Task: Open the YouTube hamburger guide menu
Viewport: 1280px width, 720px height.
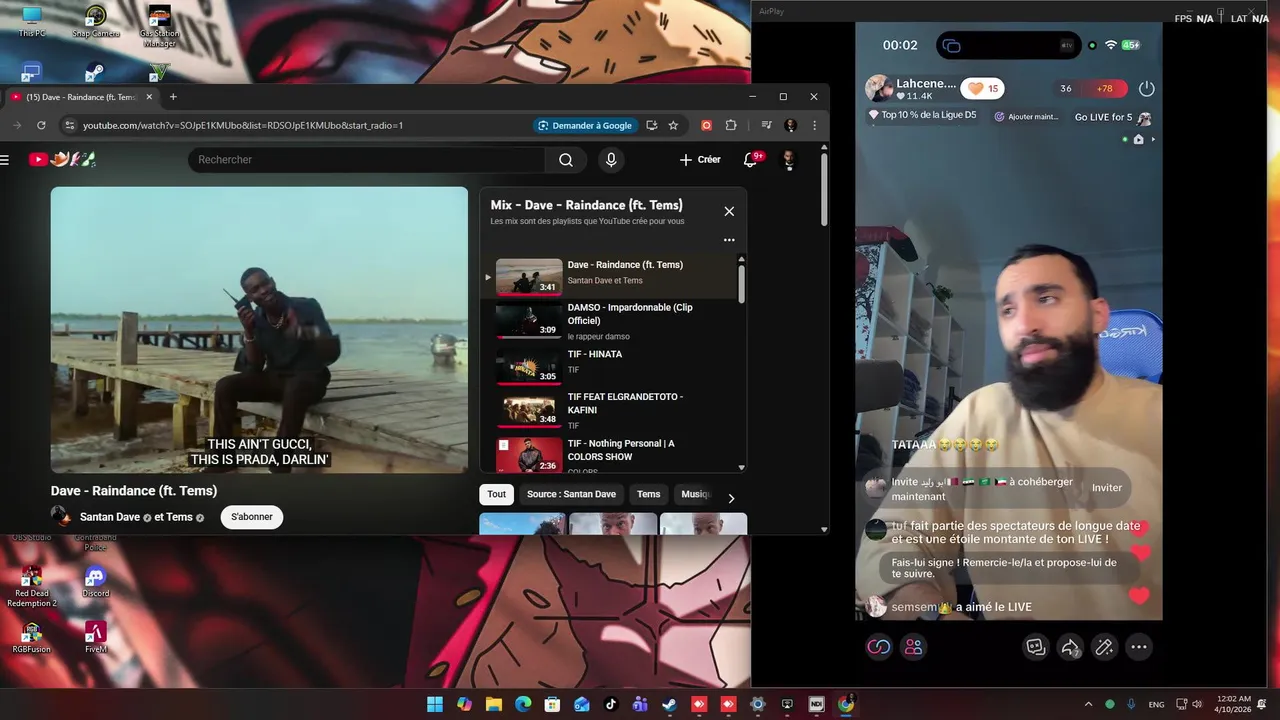Action: [x=5, y=160]
